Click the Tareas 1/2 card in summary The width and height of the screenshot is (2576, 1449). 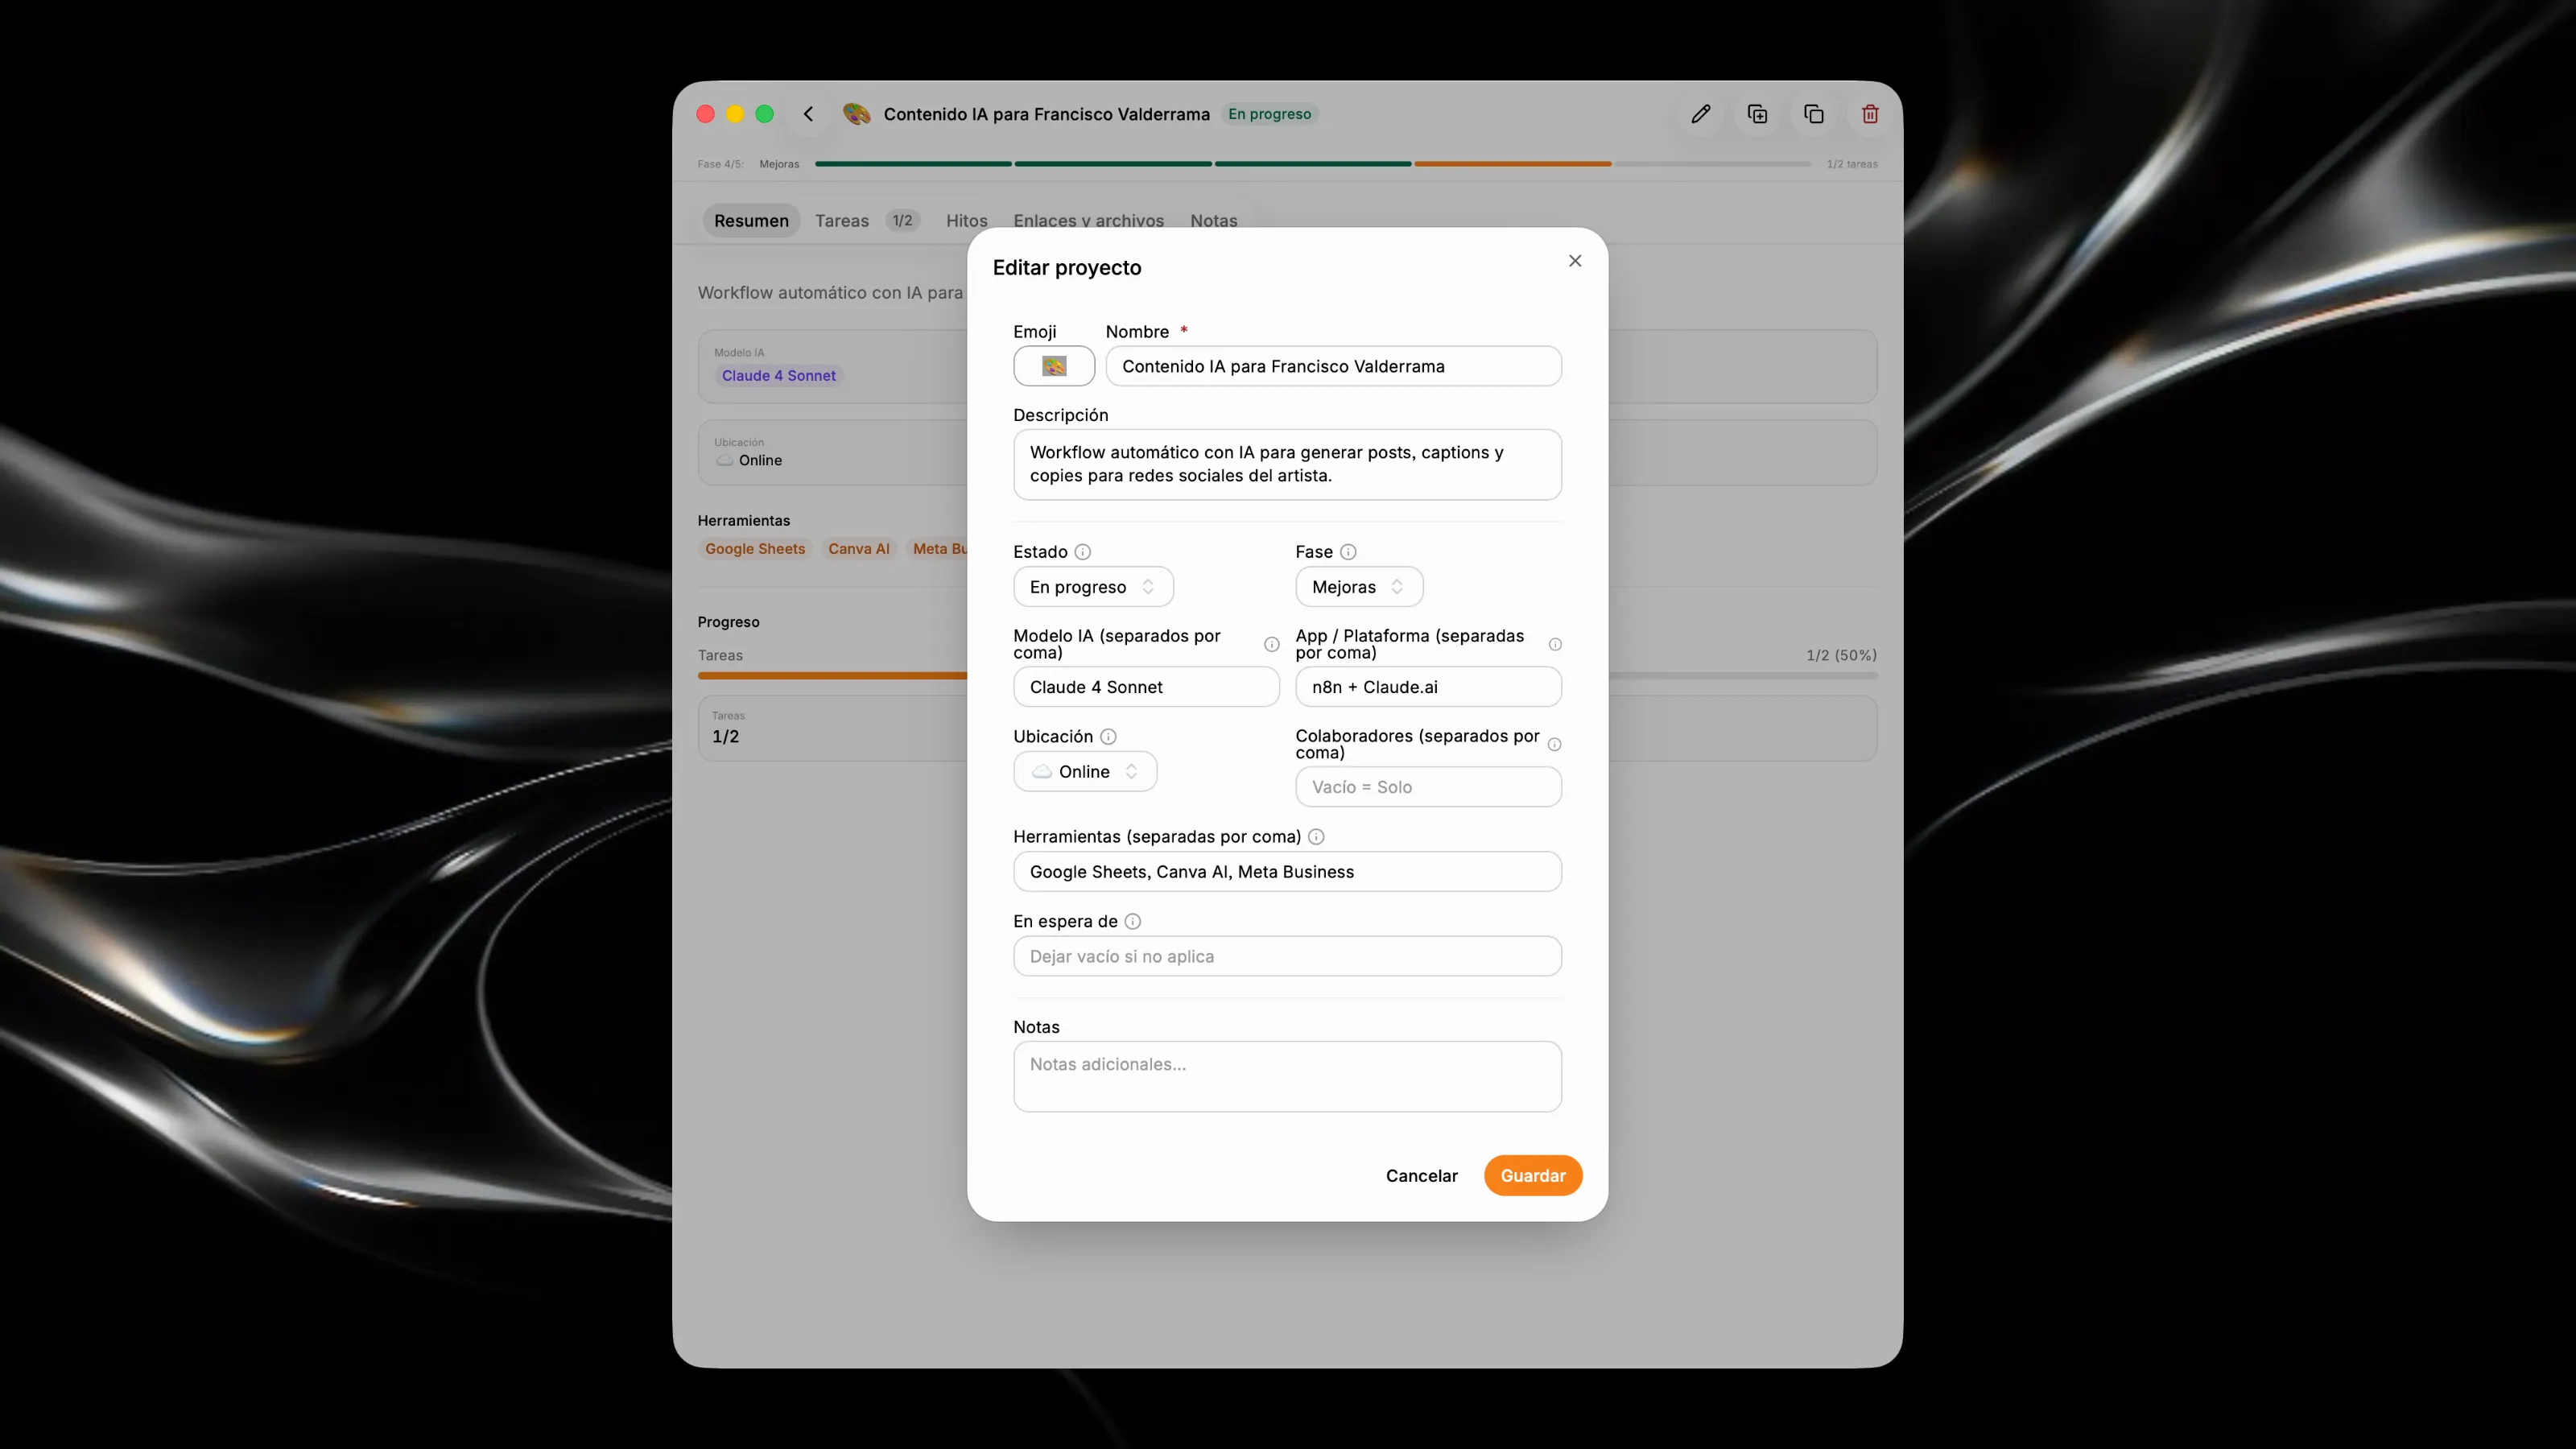833,729
